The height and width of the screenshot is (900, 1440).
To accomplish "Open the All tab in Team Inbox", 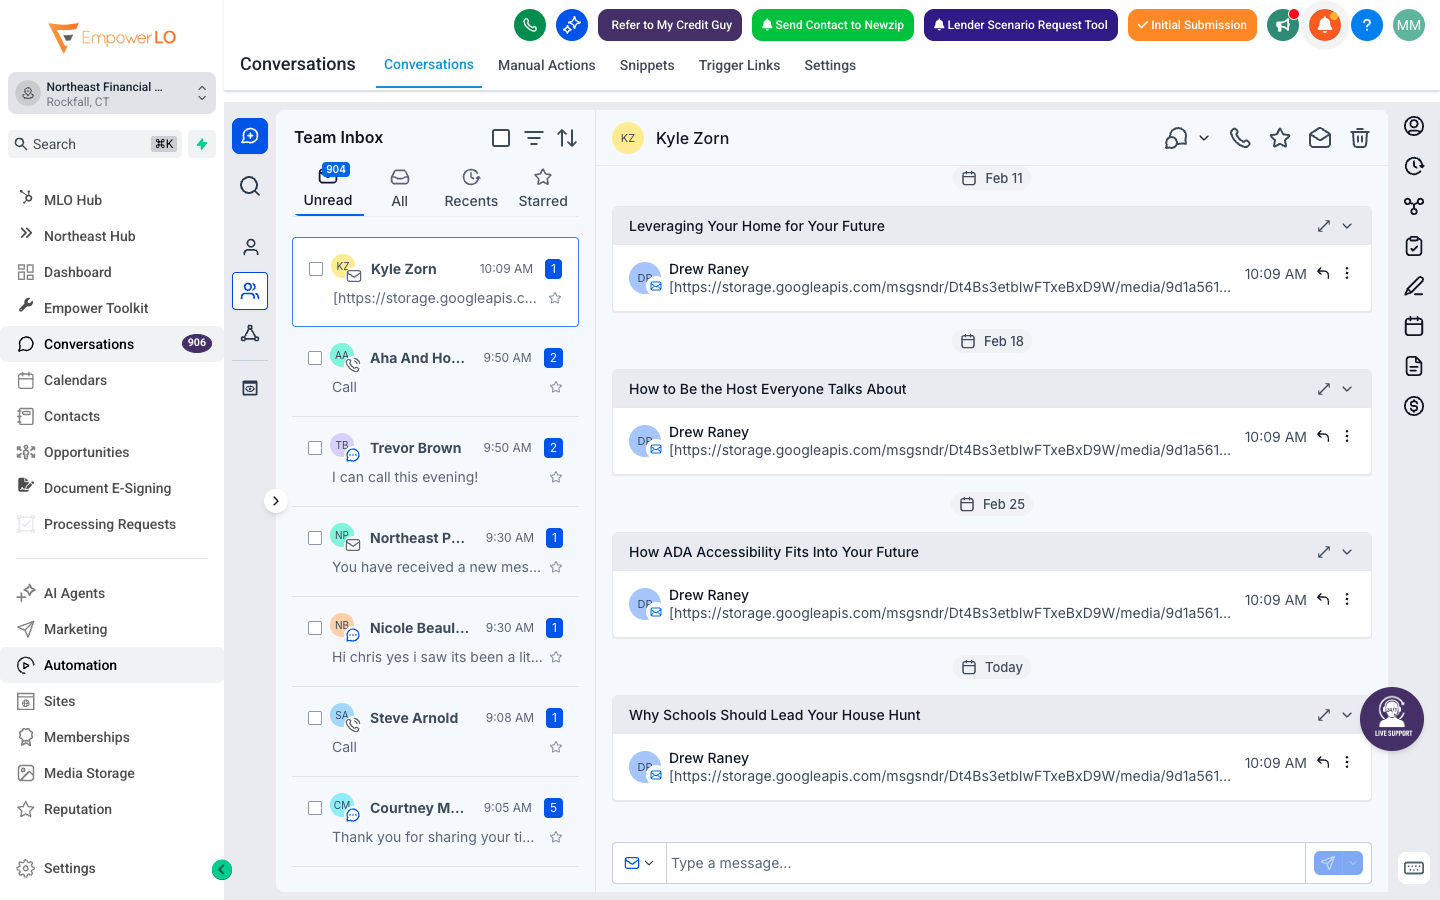I will pos(399,188).
